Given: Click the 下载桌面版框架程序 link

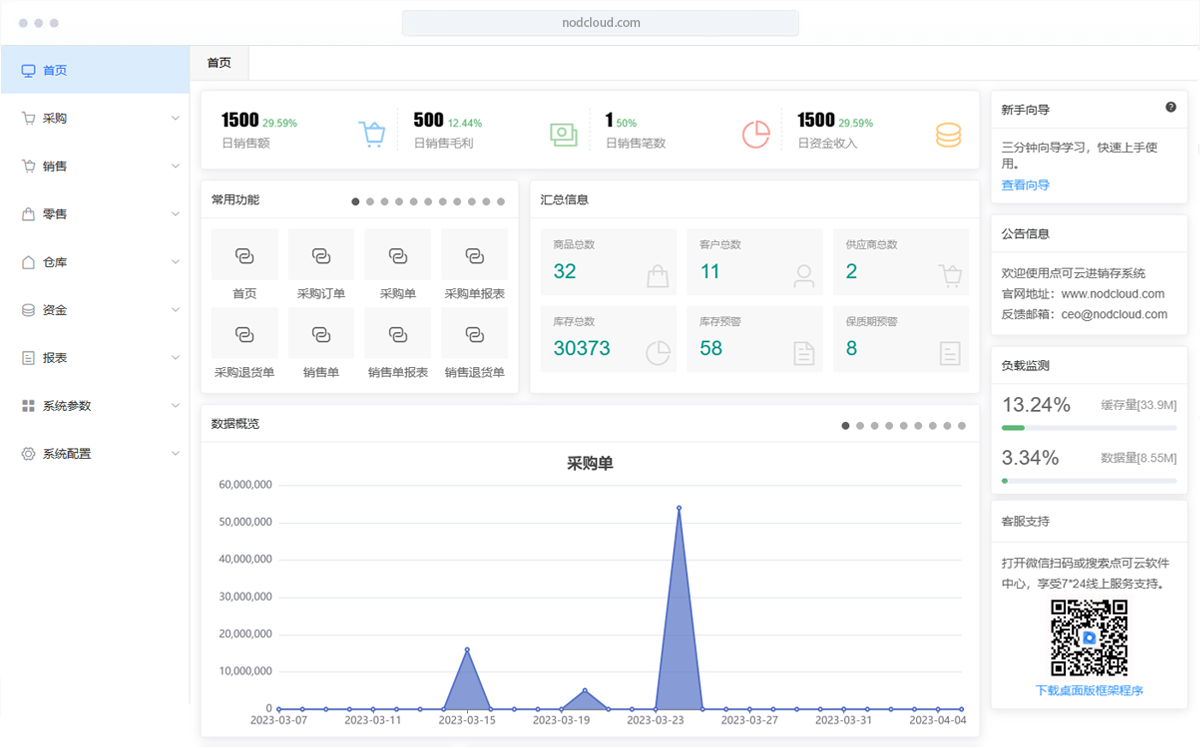Looking at the screenshot, I should pos(1089,690).
